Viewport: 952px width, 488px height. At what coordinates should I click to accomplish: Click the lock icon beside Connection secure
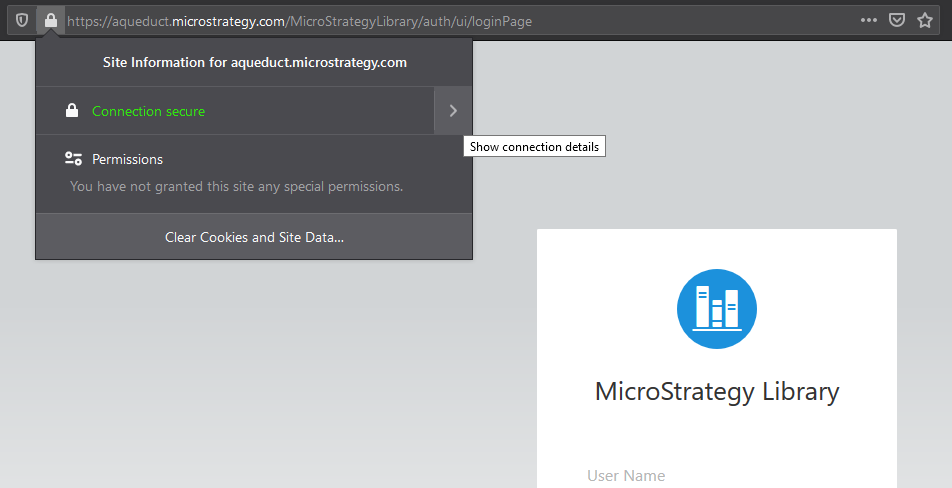click(x=72, y=111)
